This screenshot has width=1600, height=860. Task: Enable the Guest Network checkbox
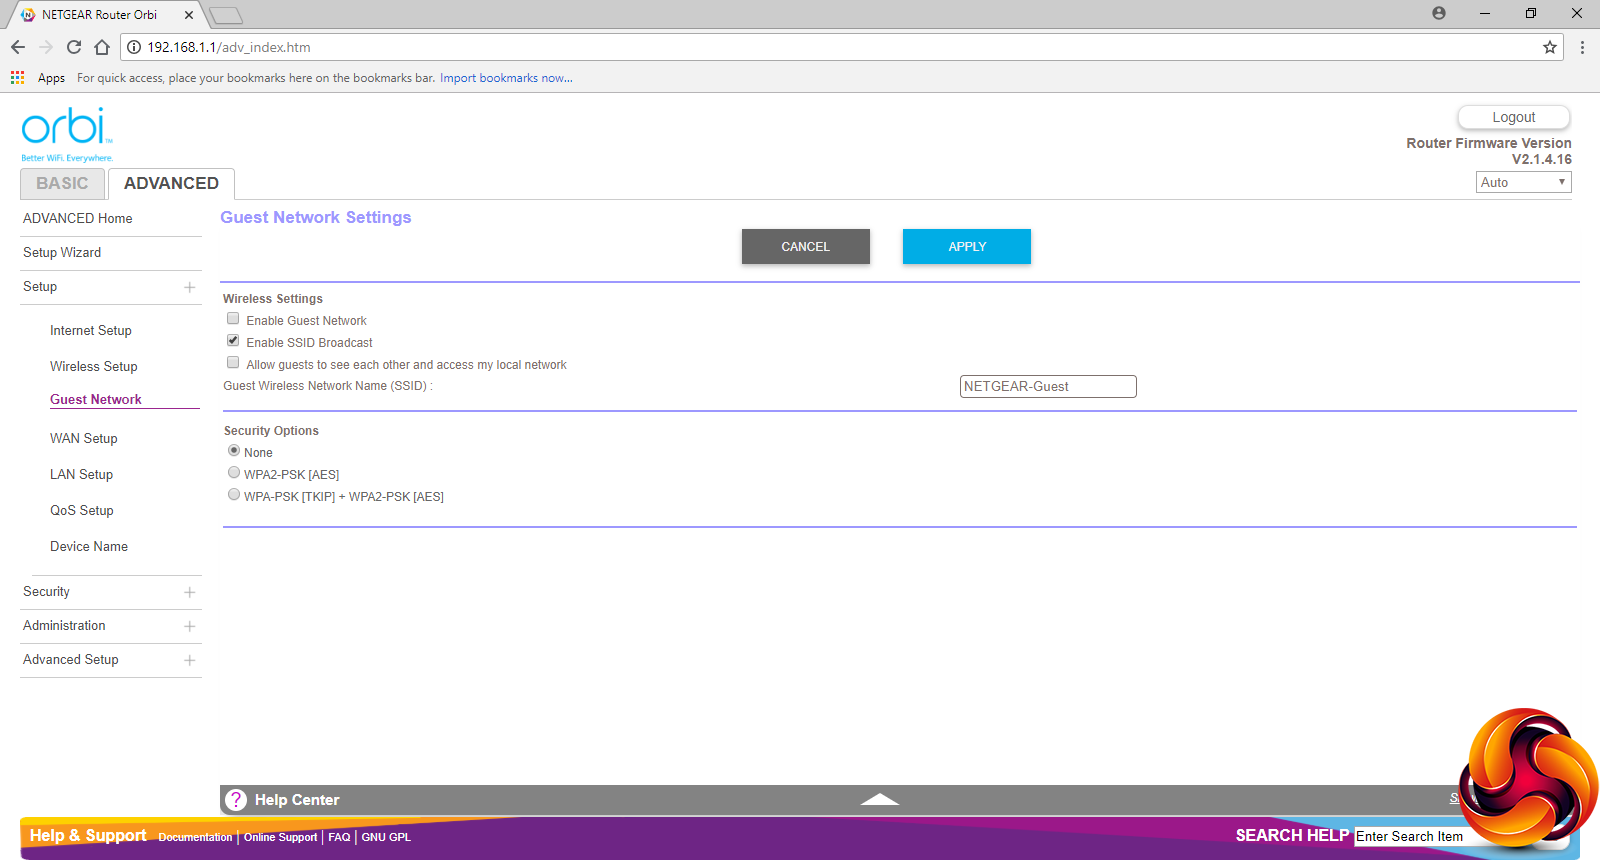233,319
